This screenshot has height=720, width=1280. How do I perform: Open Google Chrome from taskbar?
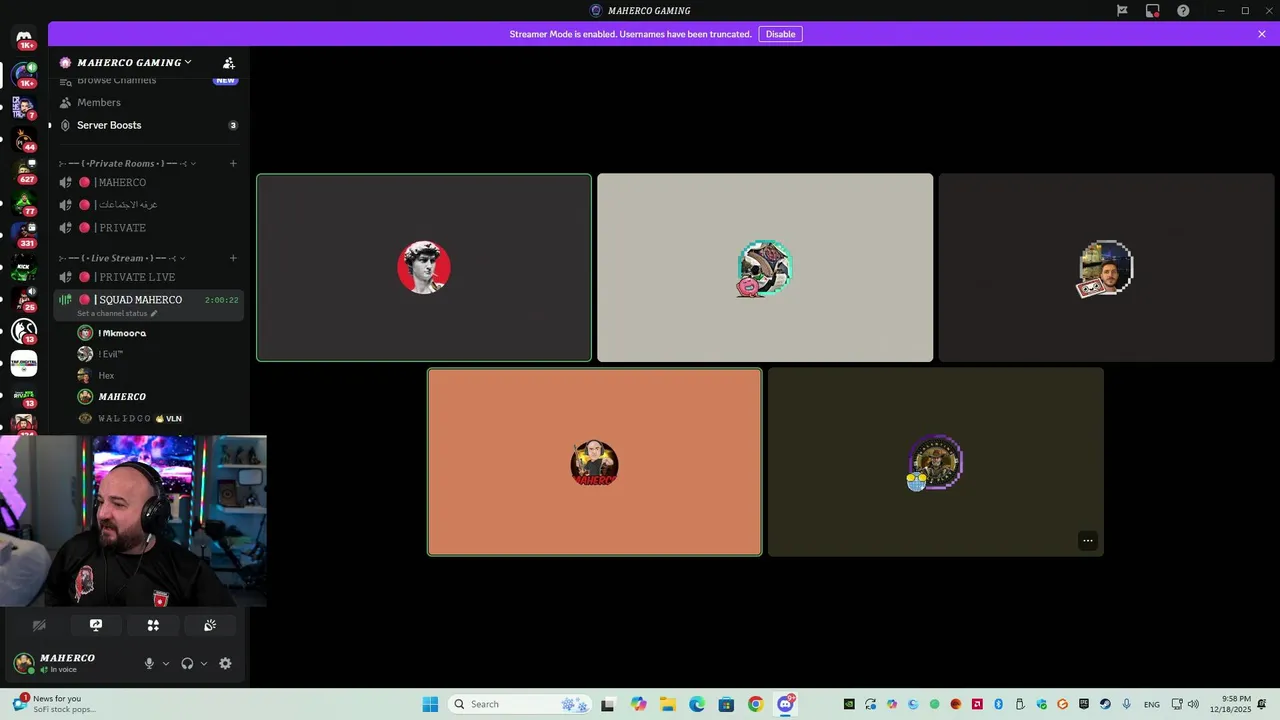click(x=756, y=704)
